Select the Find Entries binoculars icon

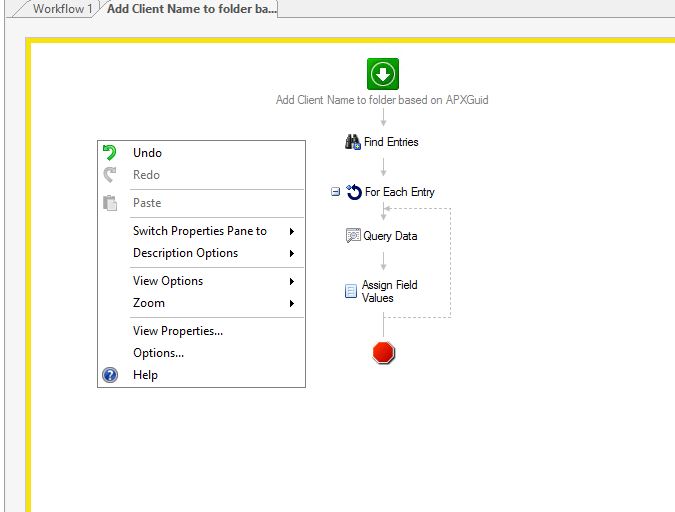pos(352,142)
